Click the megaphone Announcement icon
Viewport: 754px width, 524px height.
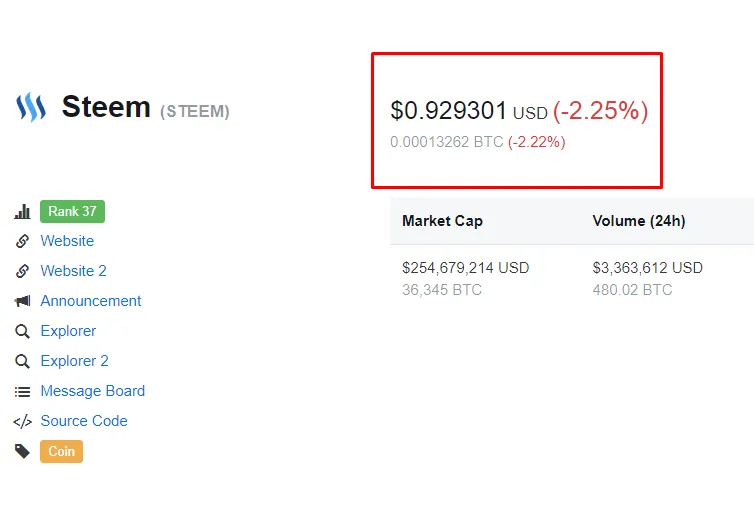pyautogui.click(x=22, y=301)
